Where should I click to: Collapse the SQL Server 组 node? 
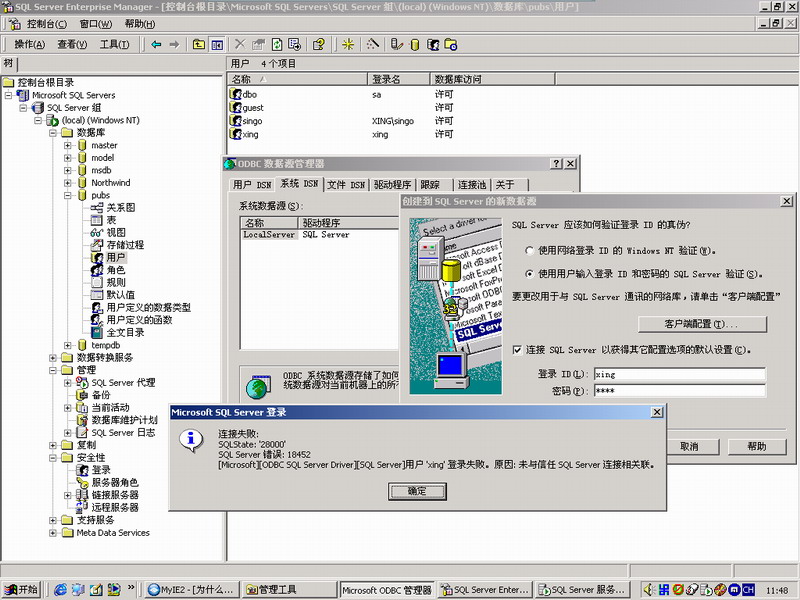click(23, 108)
